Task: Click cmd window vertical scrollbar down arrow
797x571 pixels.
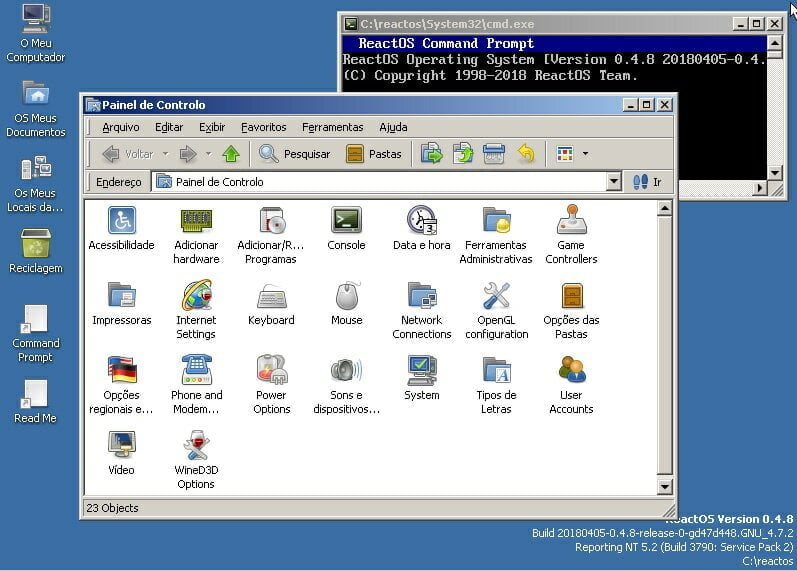Action: (x=774, y=173)
